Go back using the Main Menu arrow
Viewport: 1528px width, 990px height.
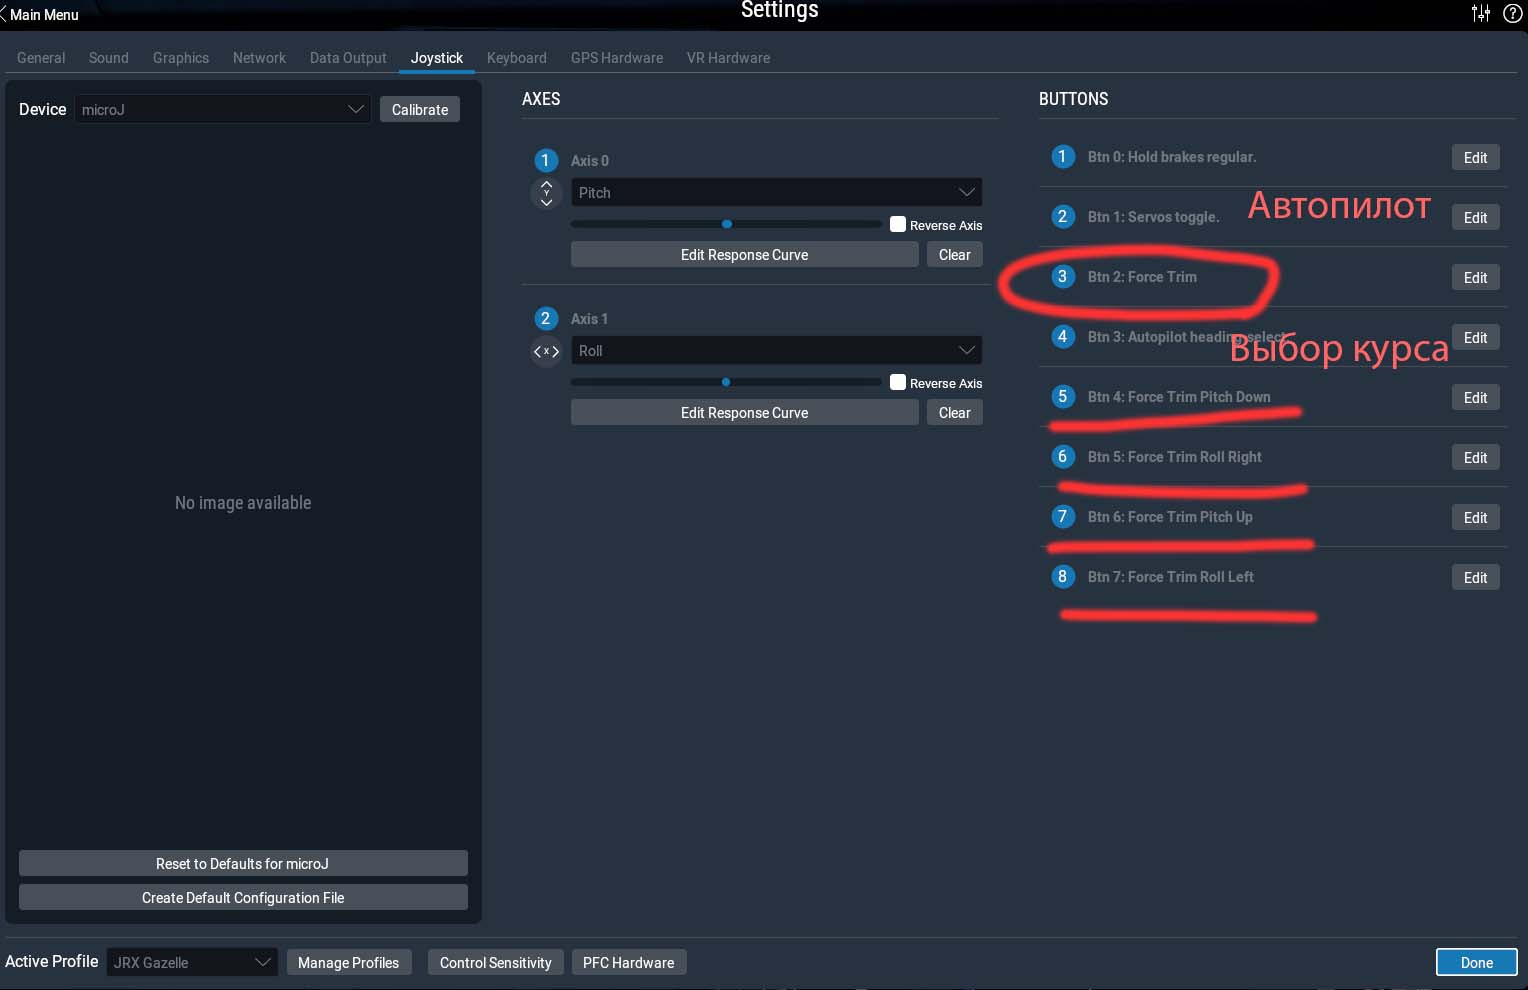tap(40, 15)
